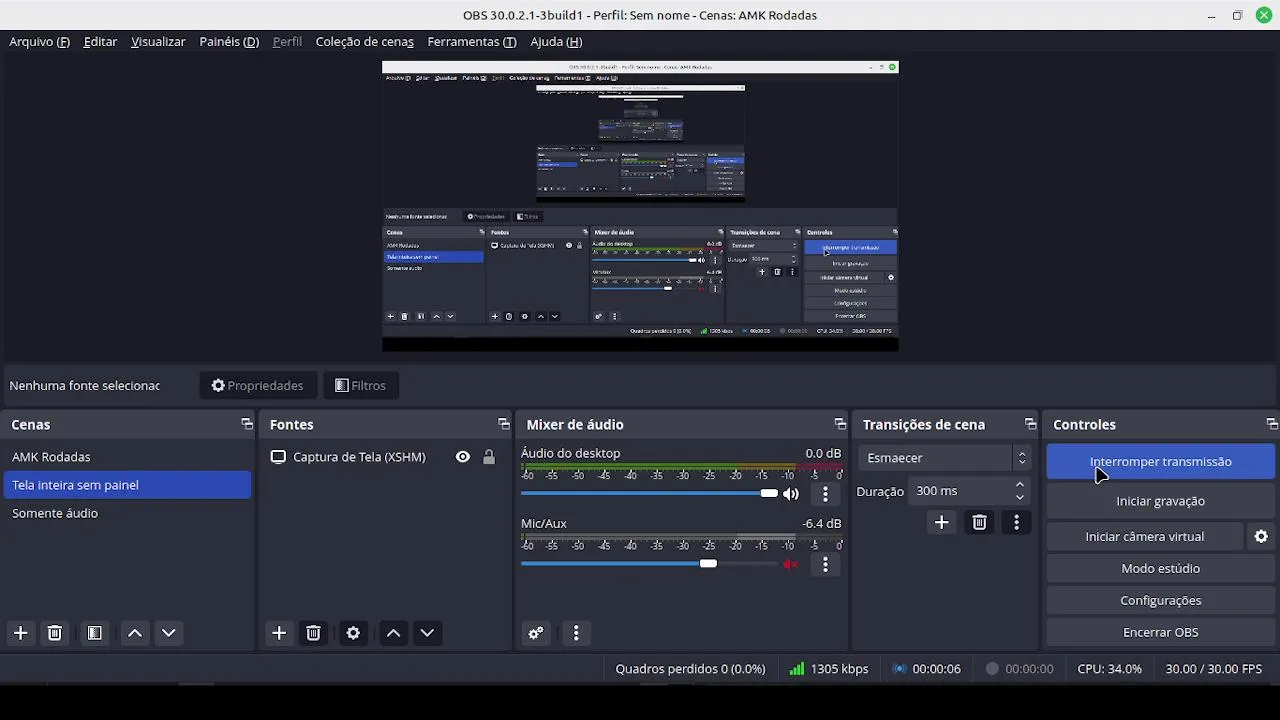This screenshot has width=1280, height=720.
Task: Delete selected scene with trash icon
Action: 55,633
